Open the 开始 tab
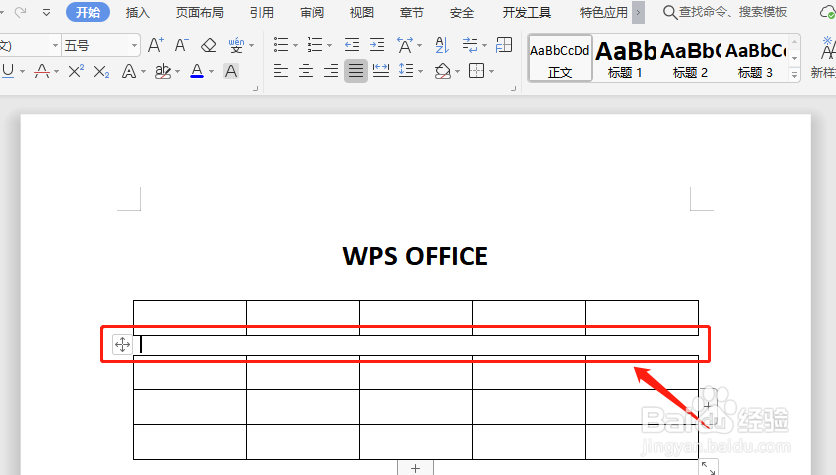The height and width of the screenshot is (475, 836). click(x=88, y=12)
